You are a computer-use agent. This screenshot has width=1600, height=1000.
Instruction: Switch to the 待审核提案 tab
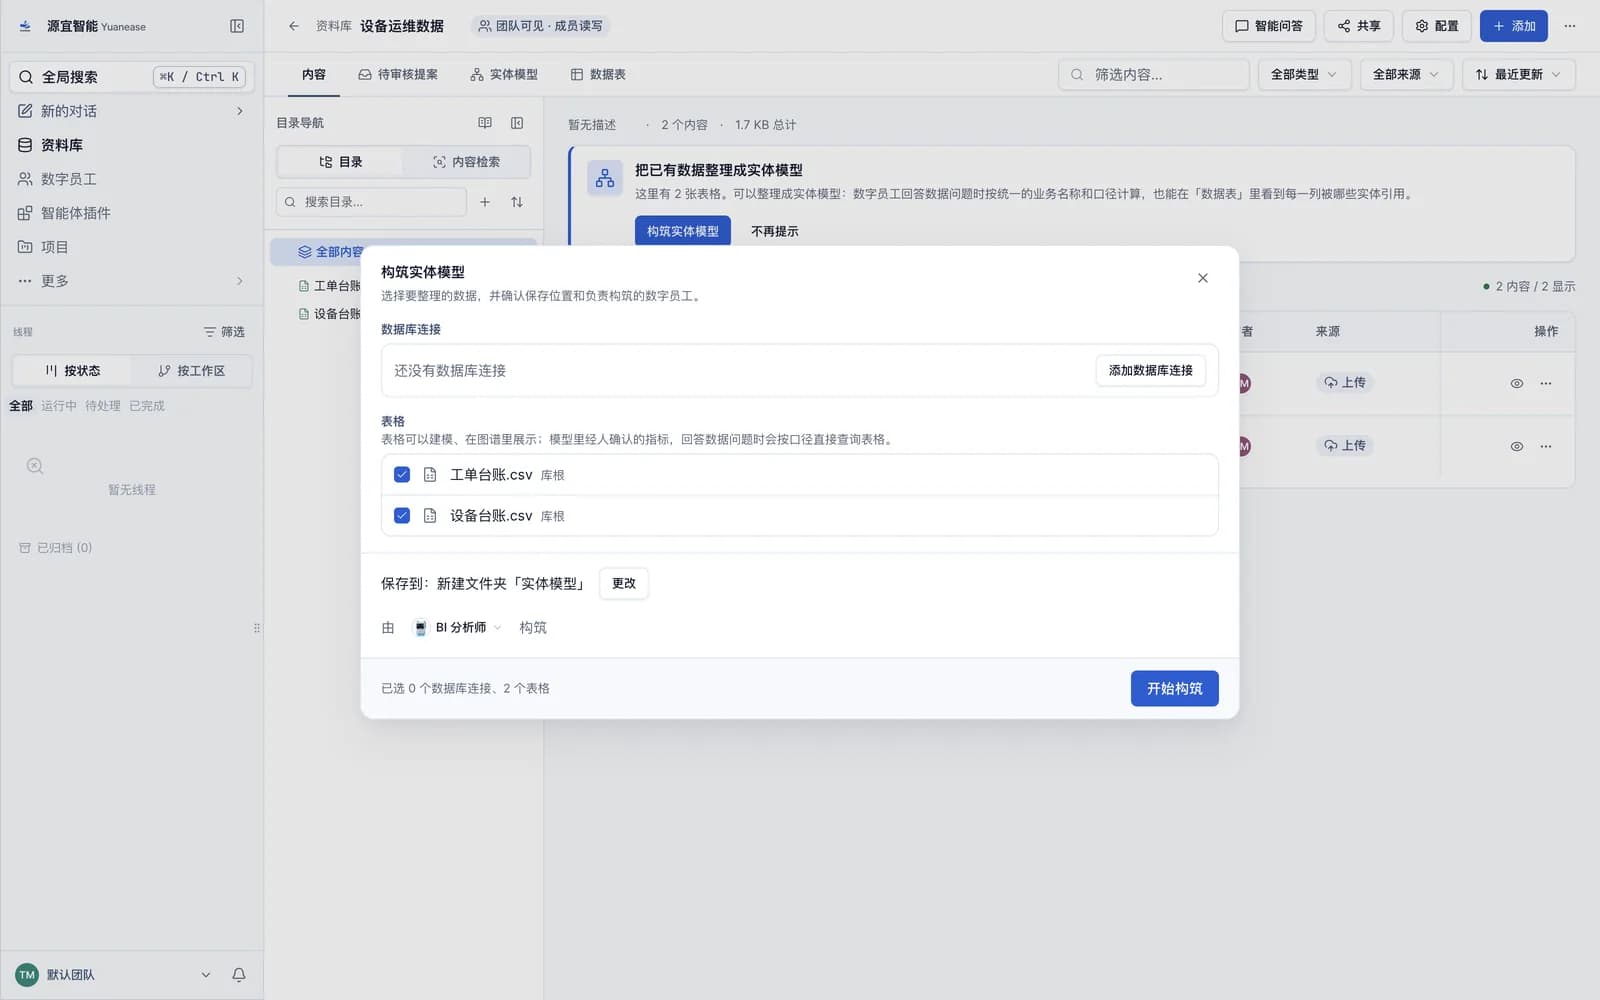398,75
